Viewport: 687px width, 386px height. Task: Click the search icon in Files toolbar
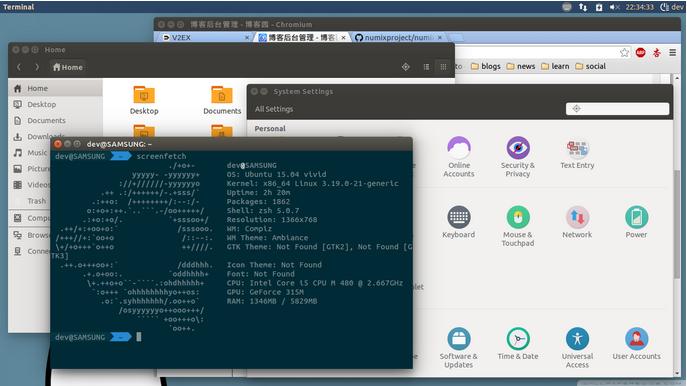[405, 67]
